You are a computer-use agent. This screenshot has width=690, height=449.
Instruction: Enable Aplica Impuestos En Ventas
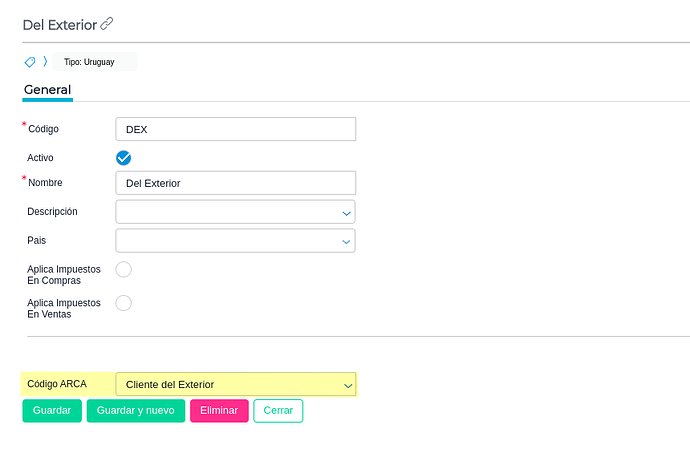pyautogui.click(x=123, y=303)
